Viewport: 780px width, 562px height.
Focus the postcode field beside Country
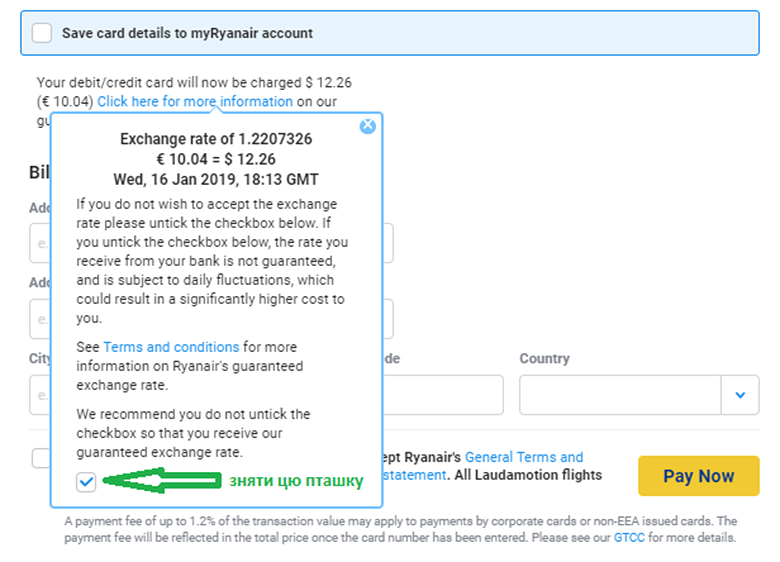click(x=442, y=395)
